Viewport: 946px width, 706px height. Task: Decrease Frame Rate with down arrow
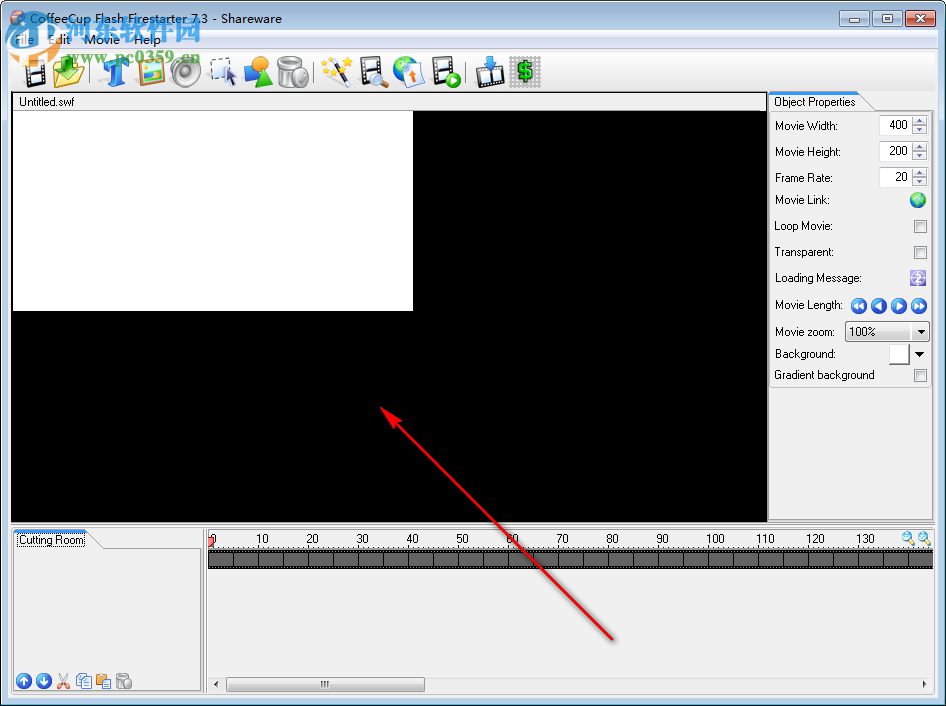[919, 181]
